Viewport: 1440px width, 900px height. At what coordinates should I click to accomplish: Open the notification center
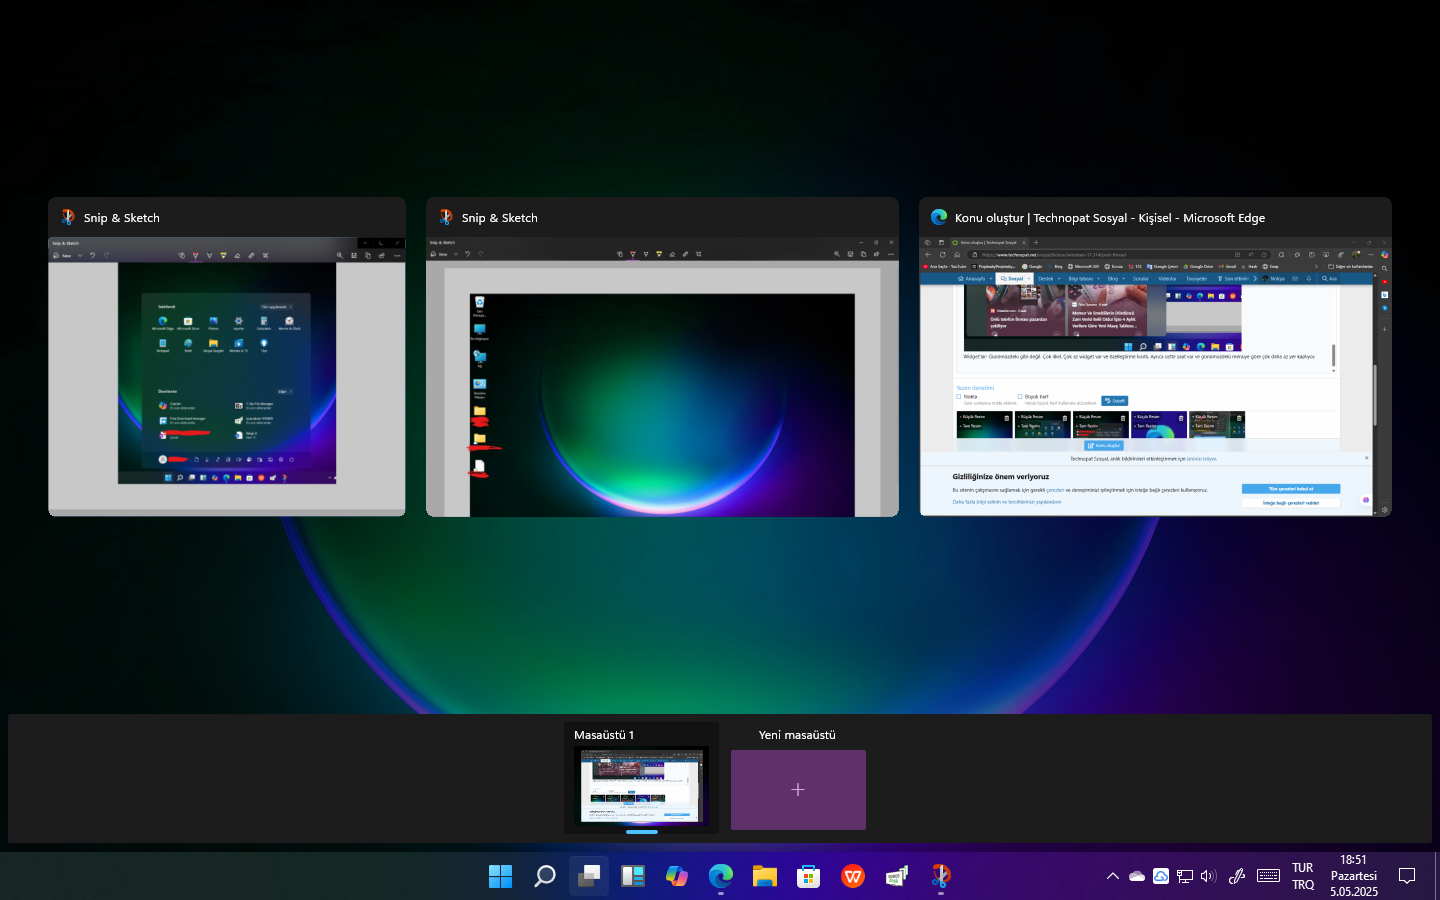click(x=1407, y=876)
